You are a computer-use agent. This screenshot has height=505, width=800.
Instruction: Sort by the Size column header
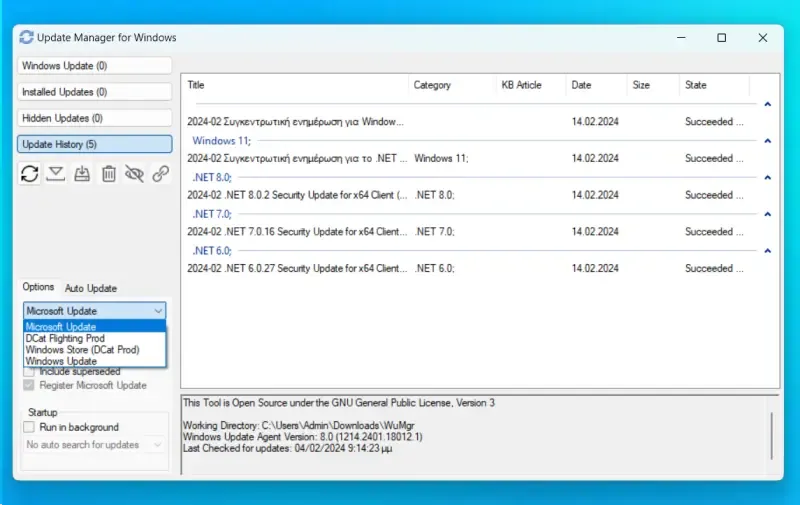(x=653, y=85)
